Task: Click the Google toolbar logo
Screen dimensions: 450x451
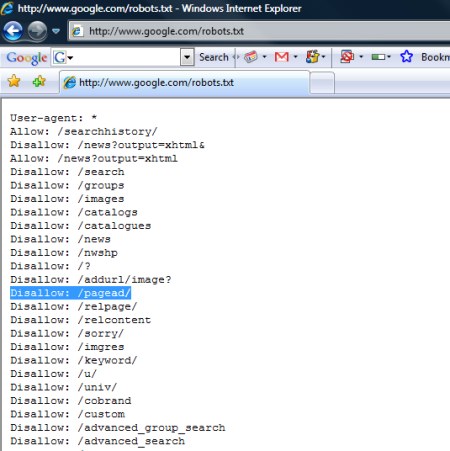Action: [x=27, y=58]
